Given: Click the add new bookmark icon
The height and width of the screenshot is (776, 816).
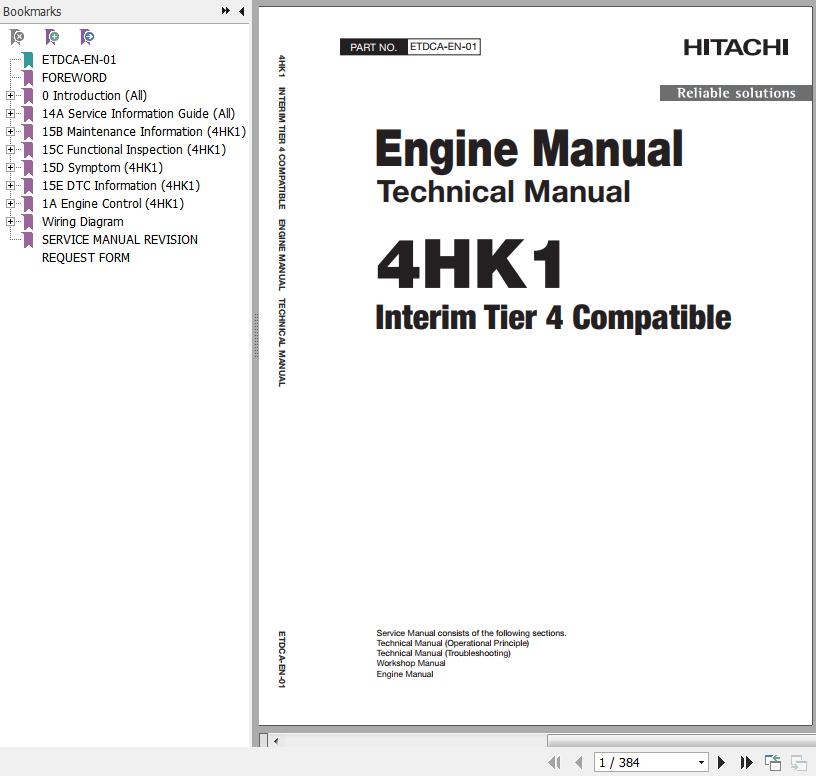Looking at the screenshot, I should click(52, 37).
